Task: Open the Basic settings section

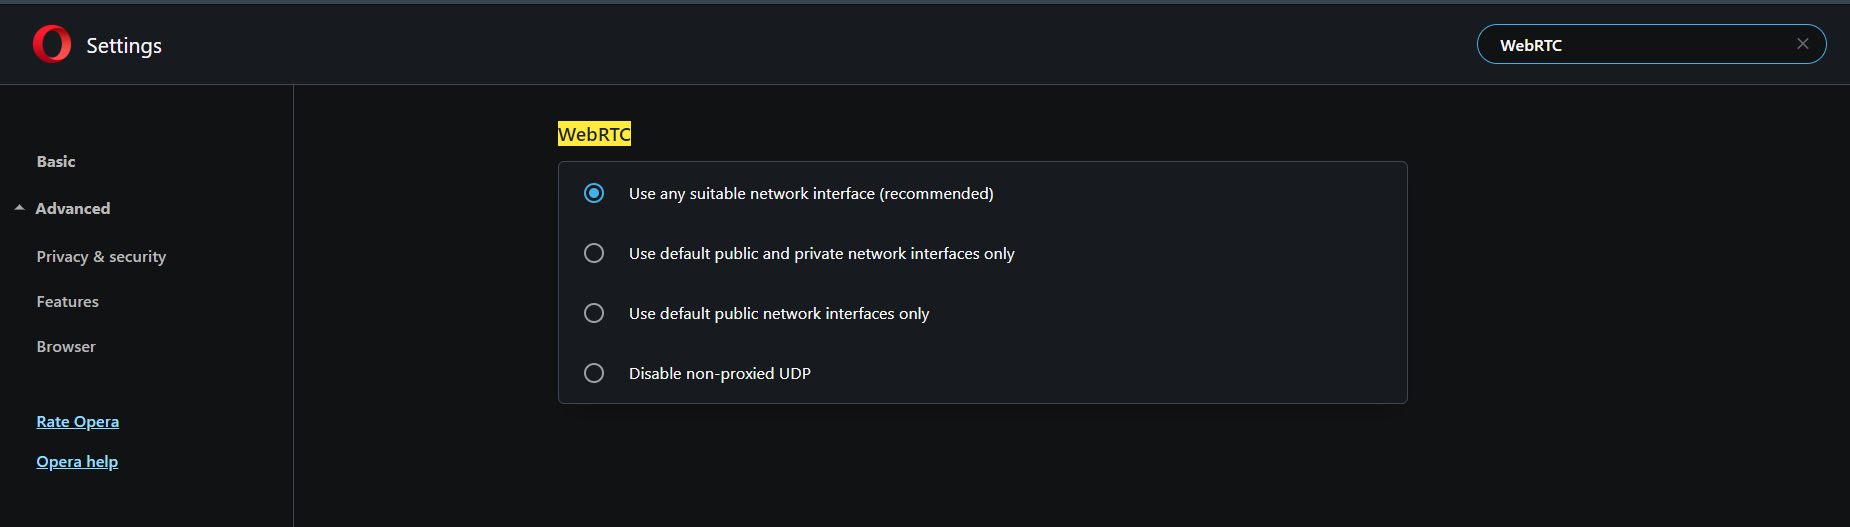Action: tap(56, 161)
